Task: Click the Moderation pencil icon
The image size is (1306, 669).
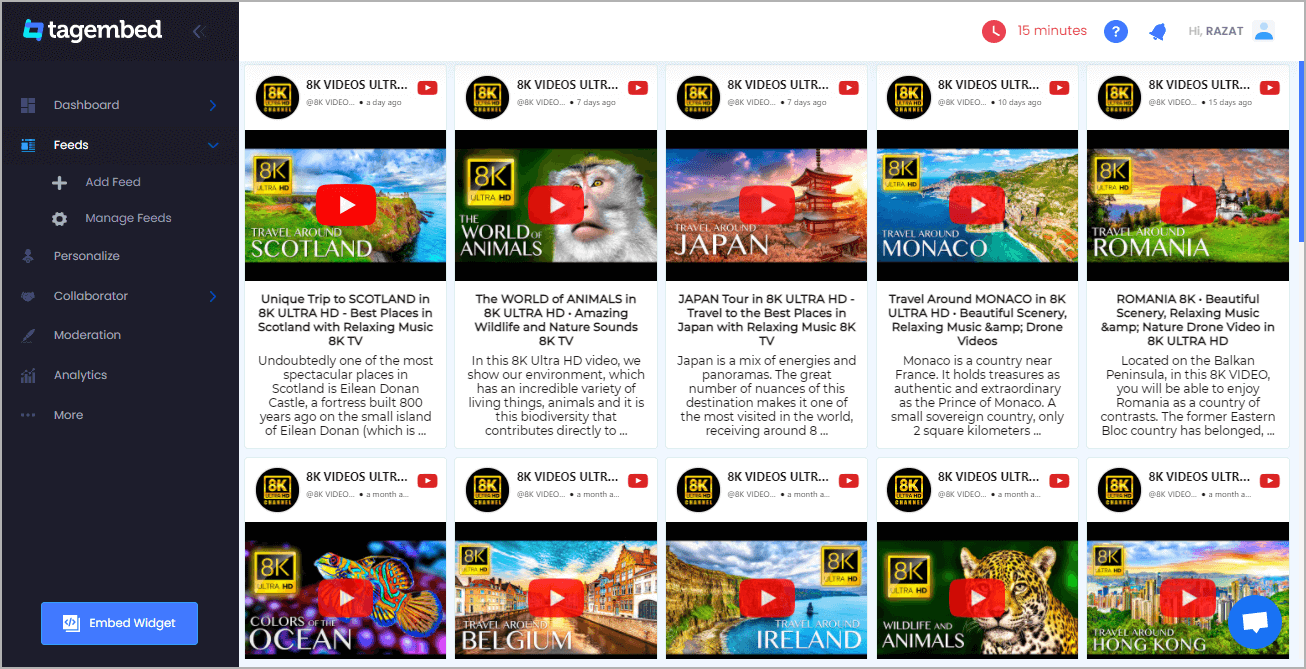Action: [x=28, y=336]
